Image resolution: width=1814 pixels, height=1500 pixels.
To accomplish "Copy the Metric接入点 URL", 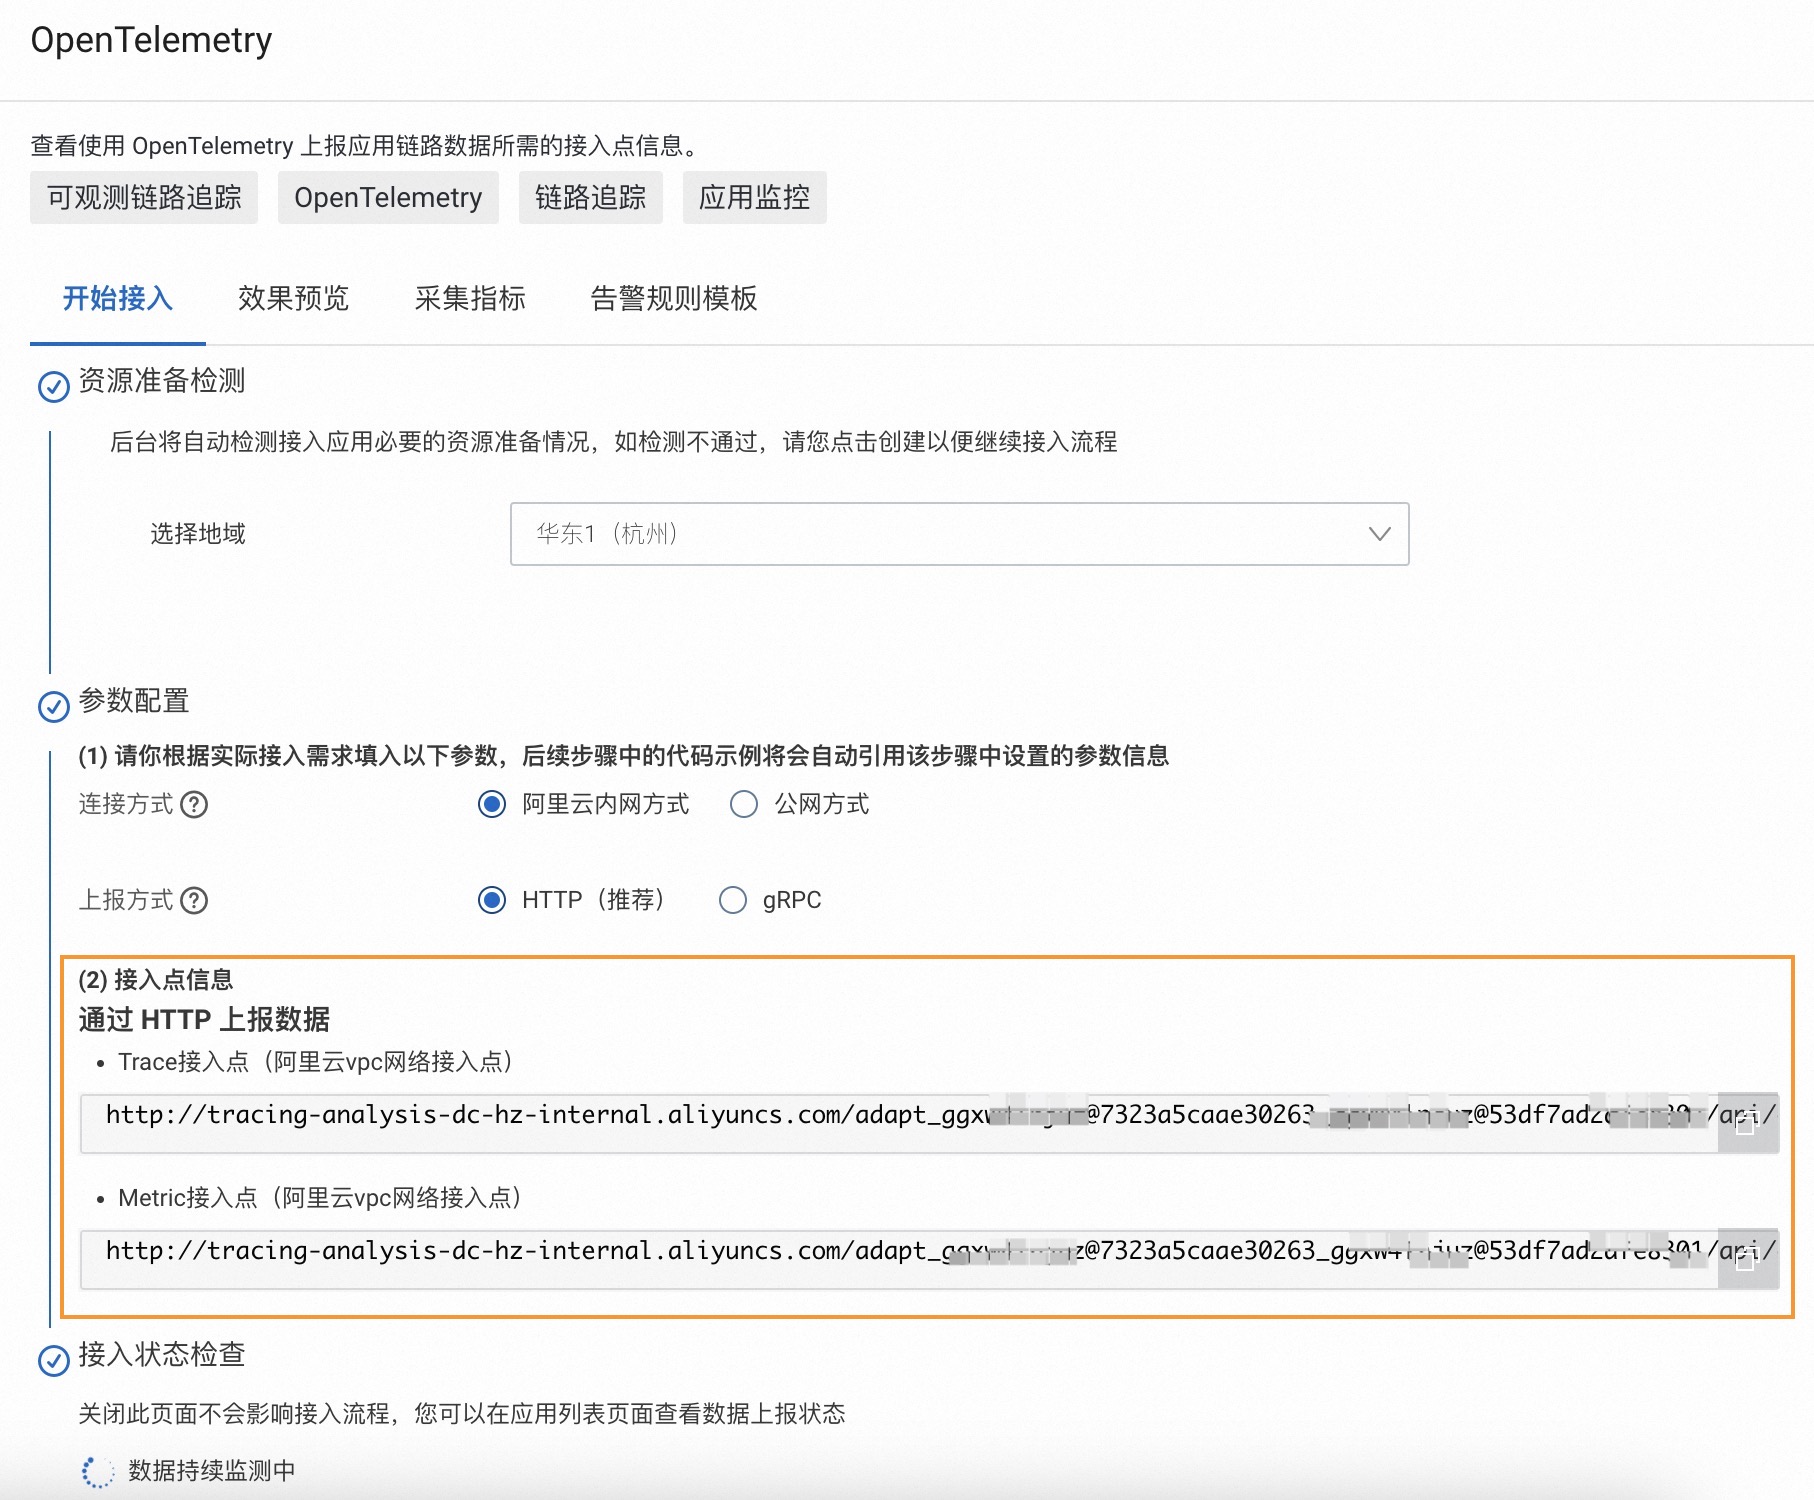I will click(x=1748, y=1259).
